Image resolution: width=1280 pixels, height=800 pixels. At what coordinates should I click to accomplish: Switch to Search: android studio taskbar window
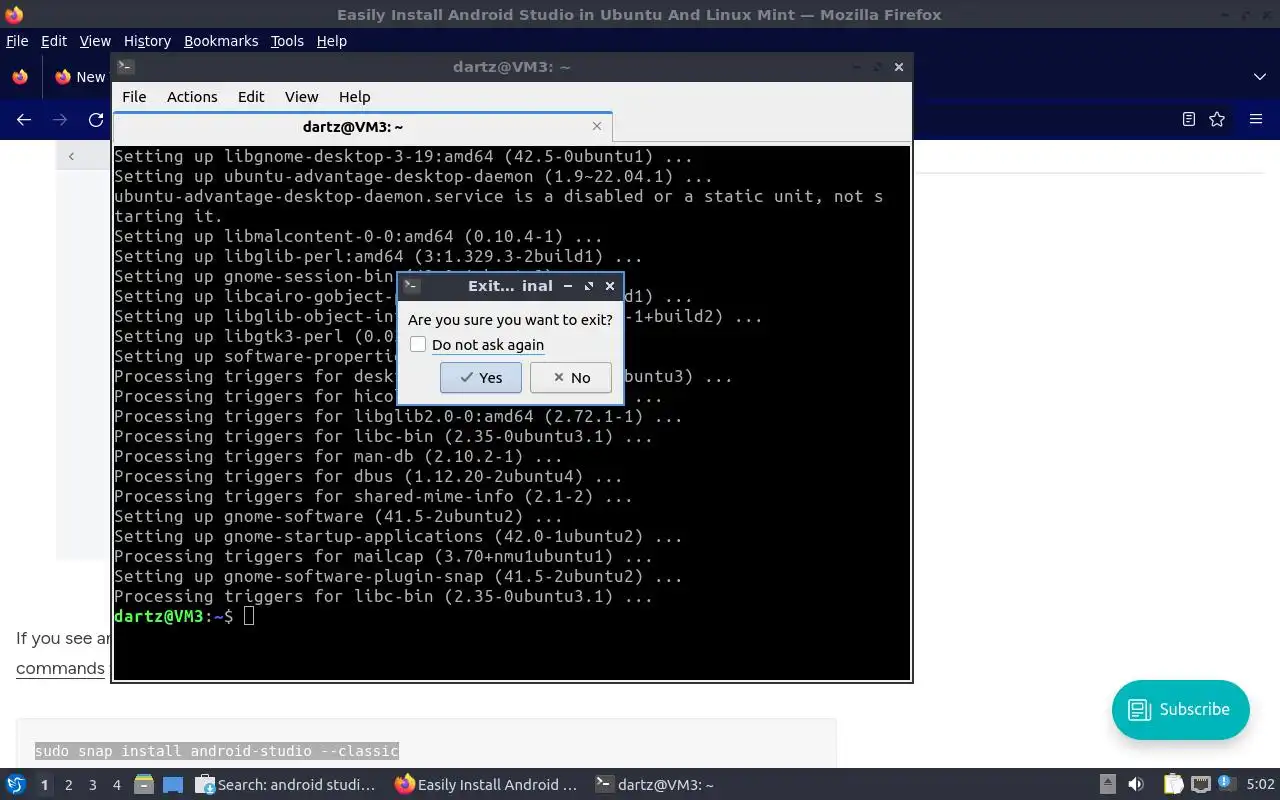(286, 785)
